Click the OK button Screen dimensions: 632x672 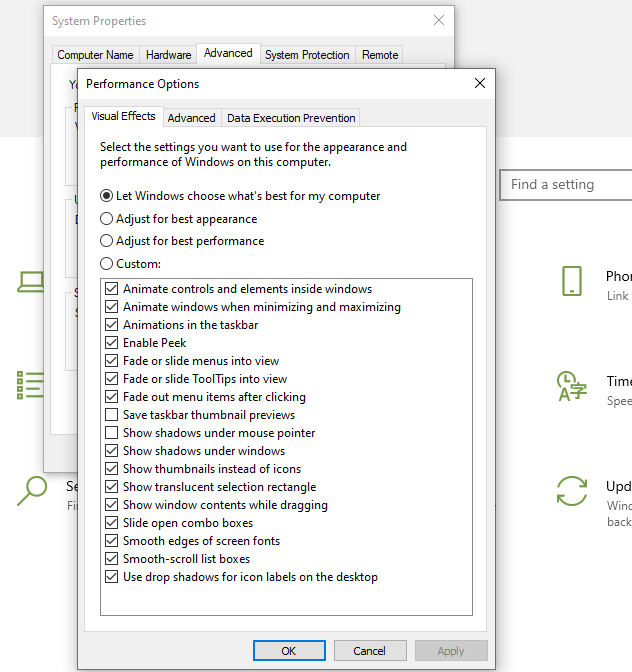point(289,651)
